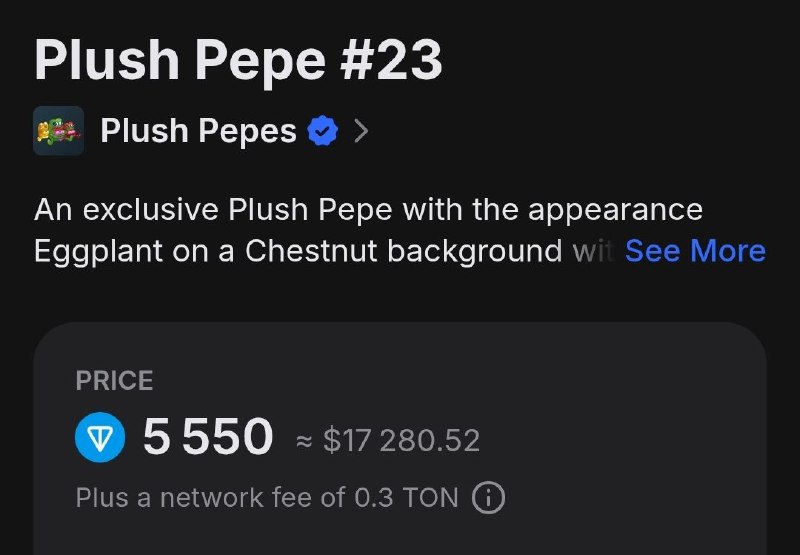Expand the chevron beside Plush Pepes
The image size is (800, 555).
click(361, 131)
